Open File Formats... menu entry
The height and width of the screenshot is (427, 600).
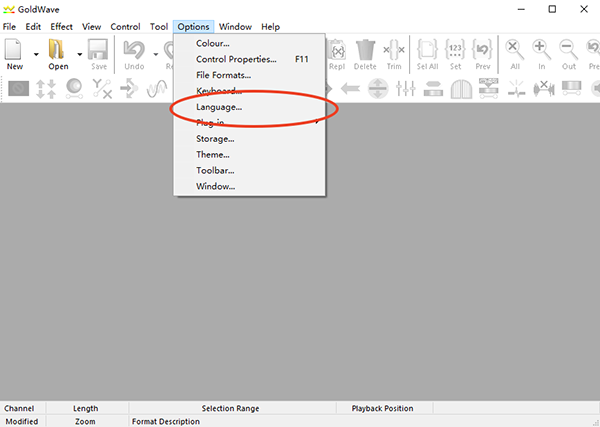tap(223, 75)
